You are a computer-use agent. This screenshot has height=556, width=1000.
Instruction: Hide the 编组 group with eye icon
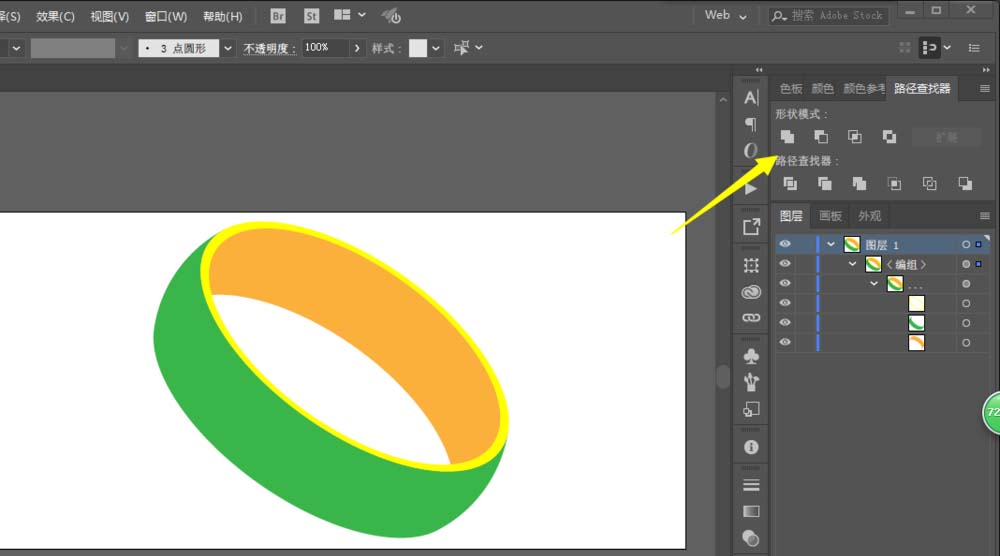click(x=785, y=263)
